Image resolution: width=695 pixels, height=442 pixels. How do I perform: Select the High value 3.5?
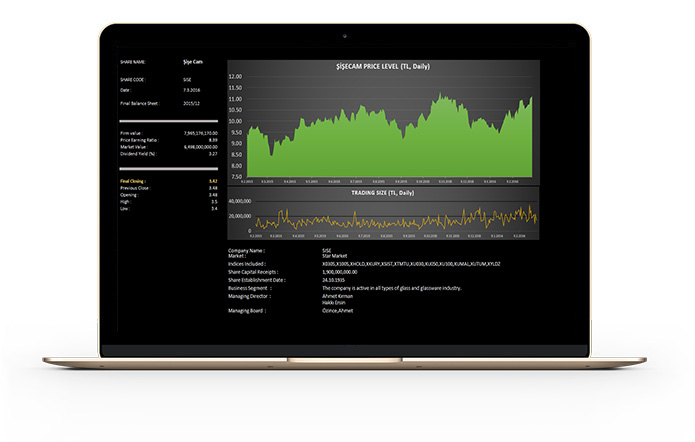tap(215, 202)
